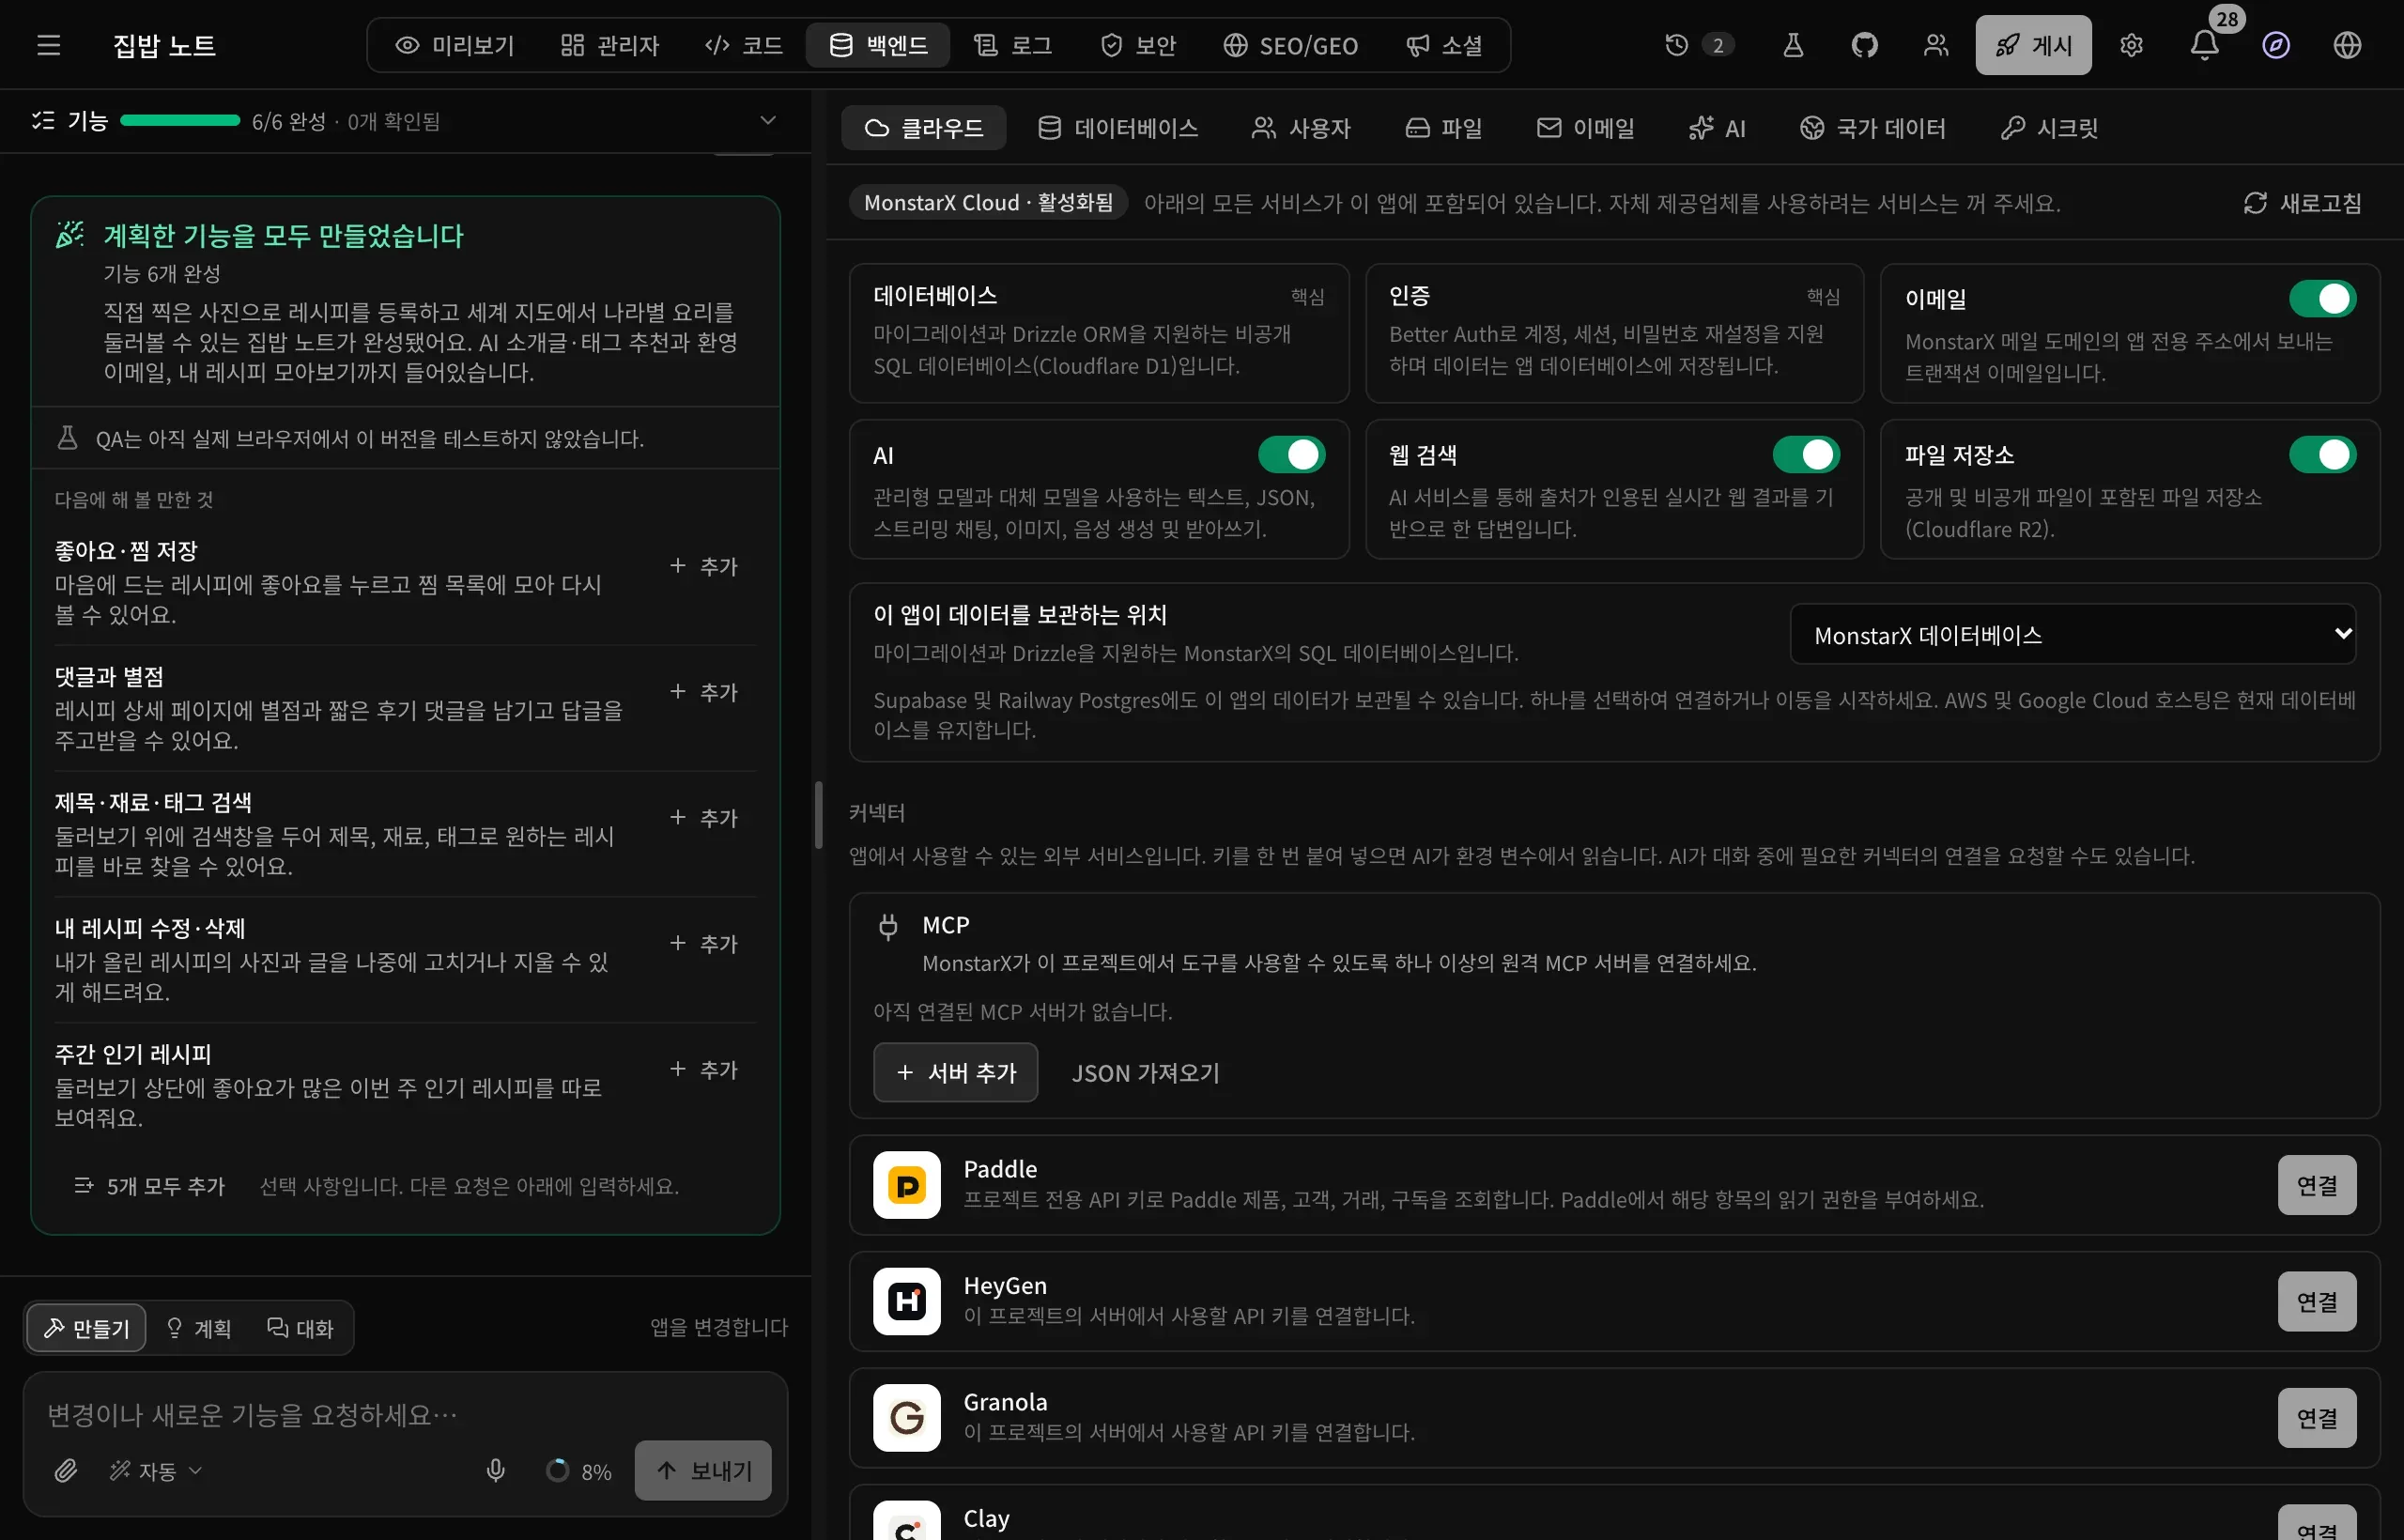The width and height of the screenshot is (2404, 1540).
Task: Open the collaborators people icon
Action: click(x=1936, y=45)
